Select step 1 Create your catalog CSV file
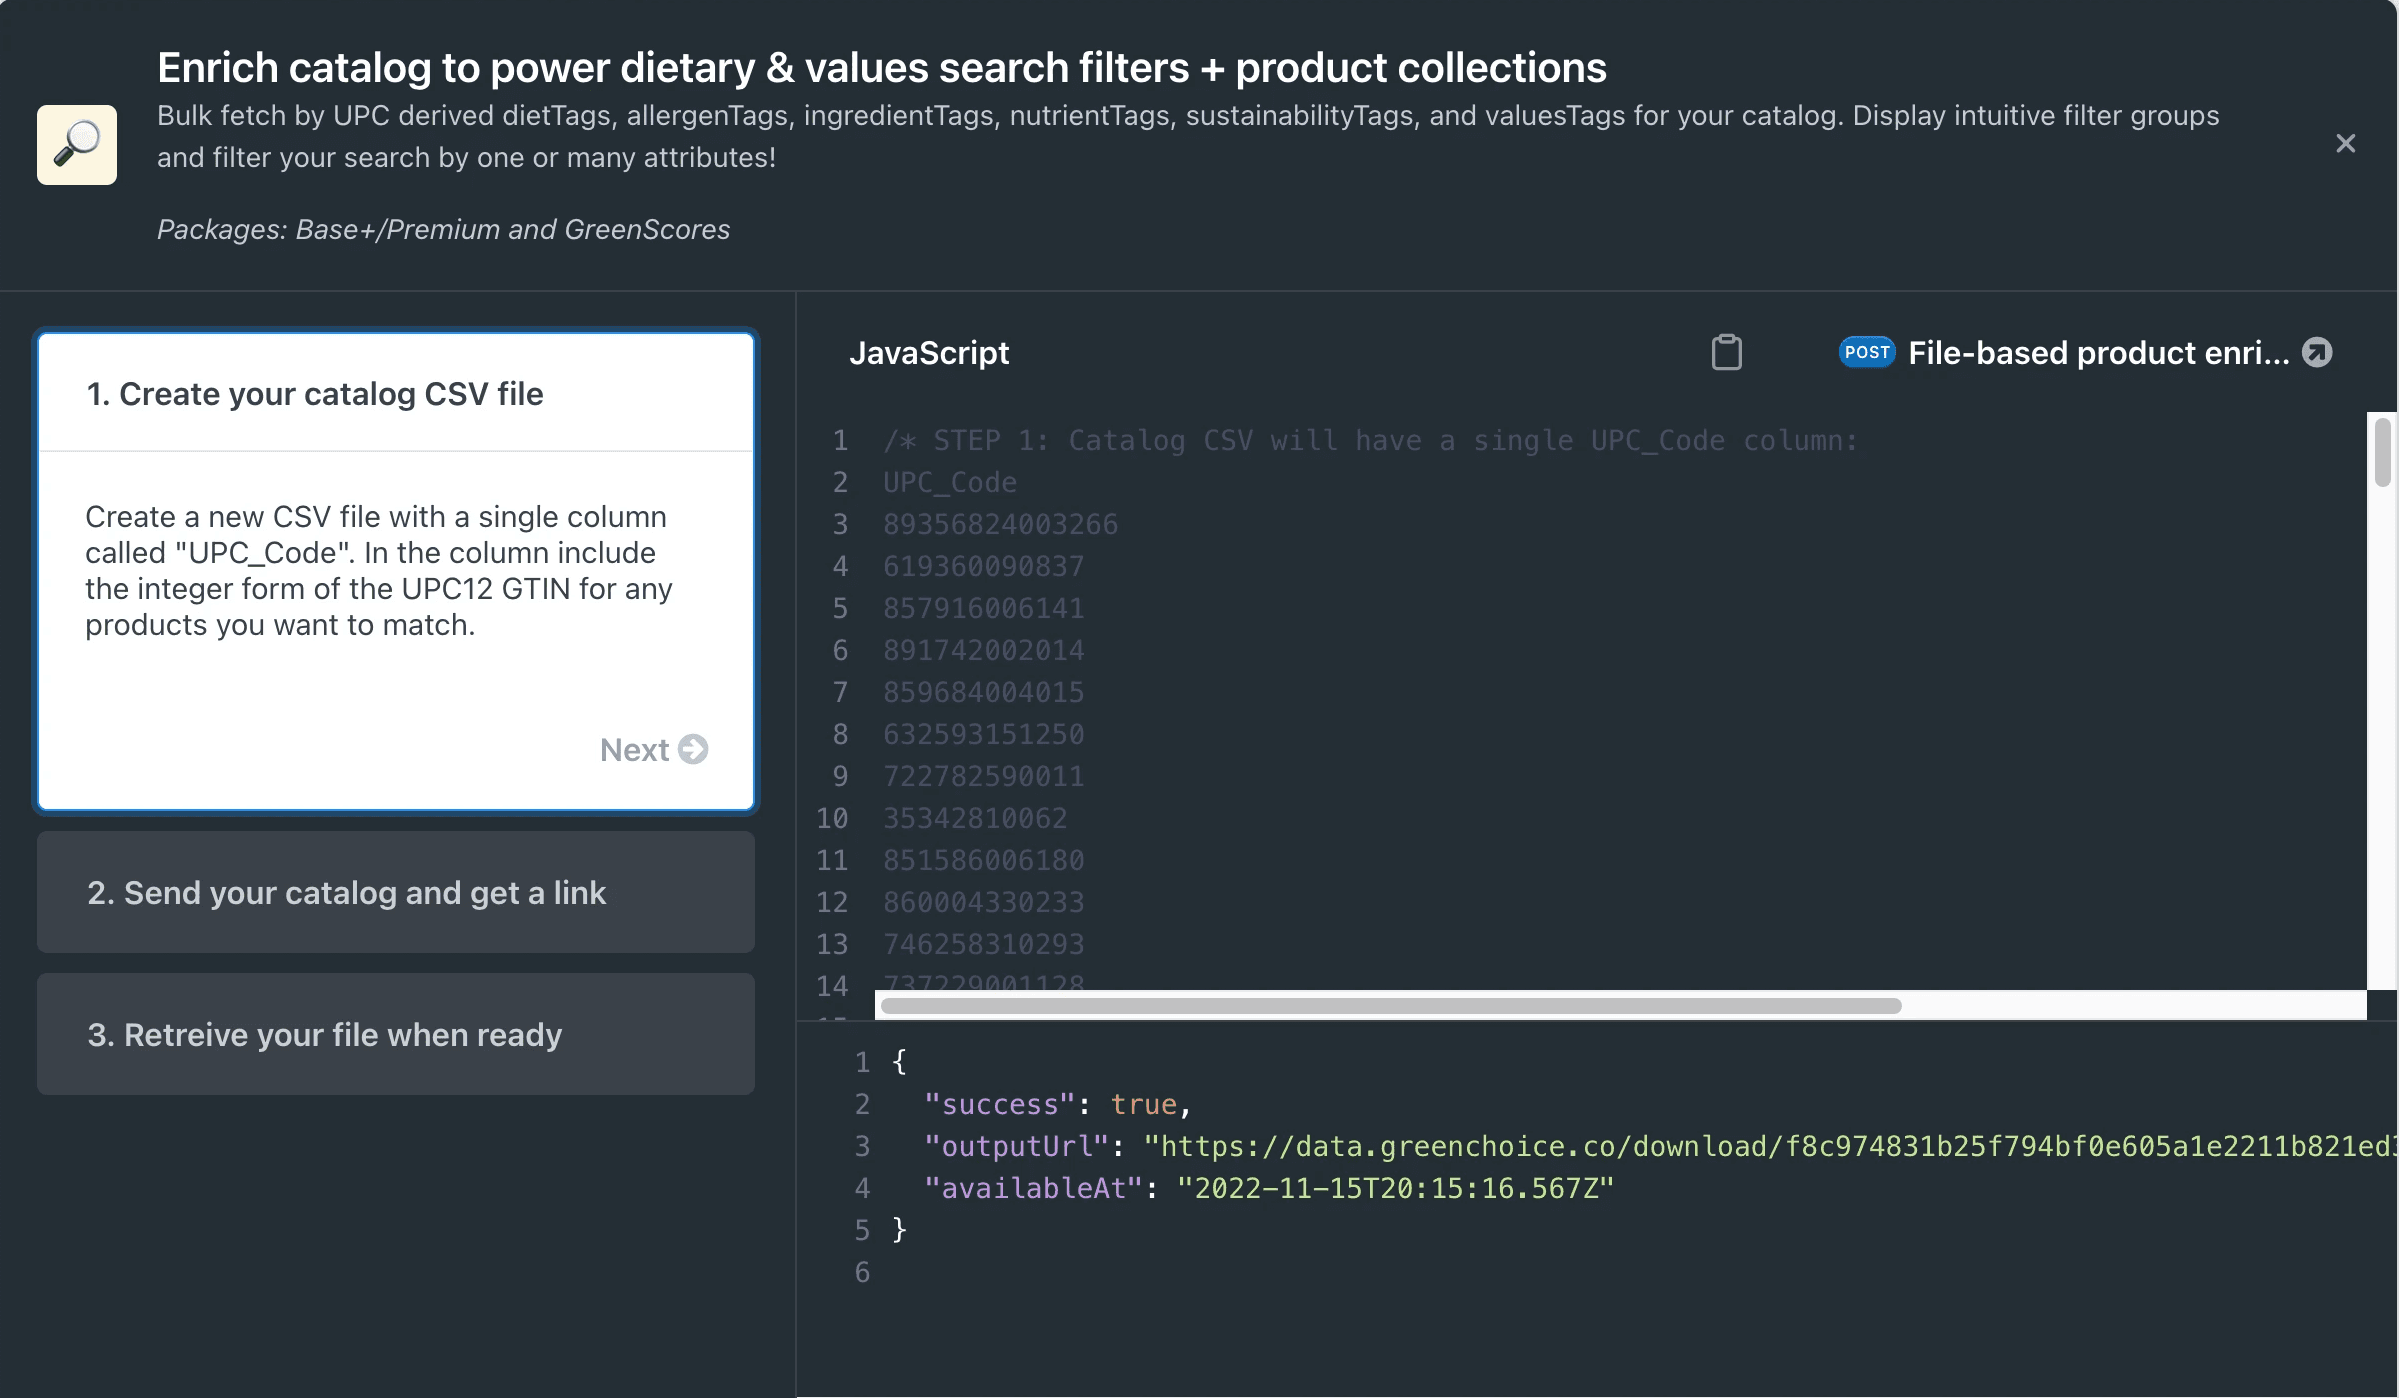The height and width of the screenshot is (1398, 2399). click(315, 394)
